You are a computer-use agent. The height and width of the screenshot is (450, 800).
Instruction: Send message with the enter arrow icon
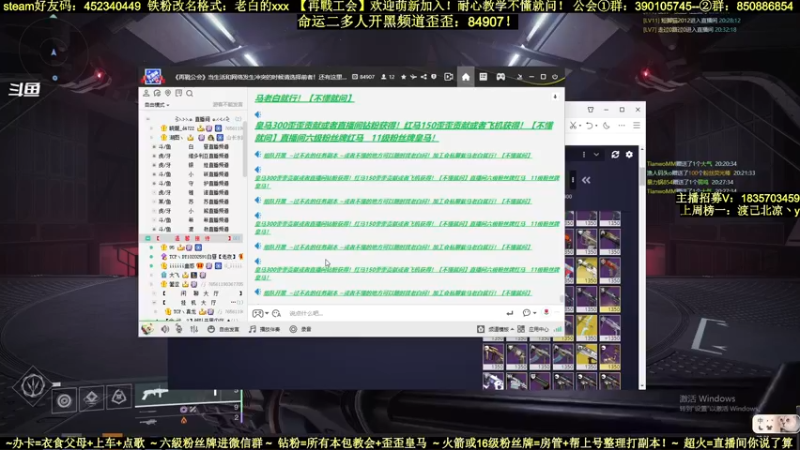pyautogui.click(x=509, y=313)
